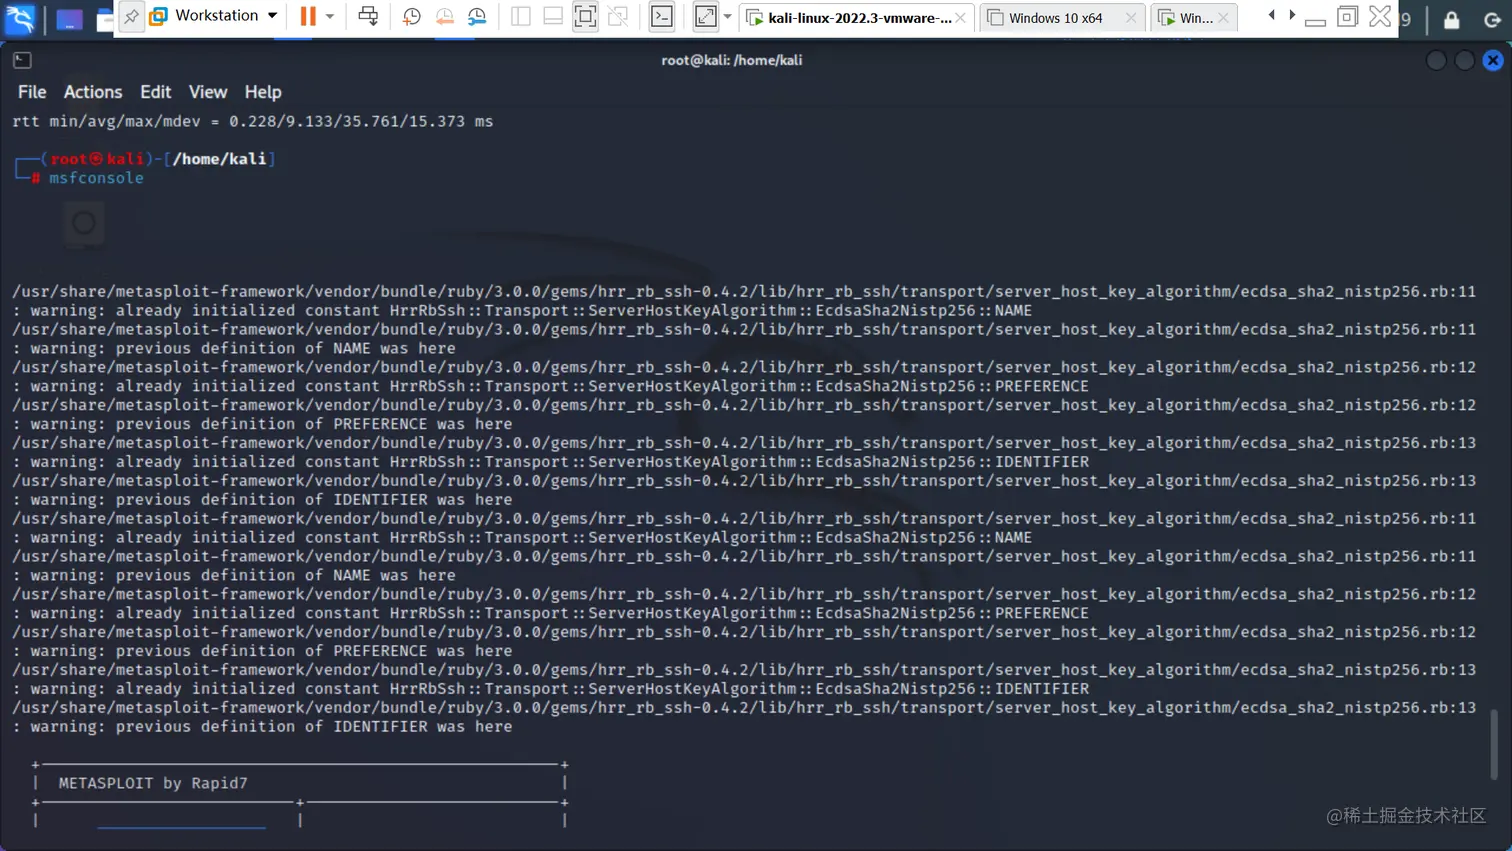Enter full screen mode icon

pos(585,16)
